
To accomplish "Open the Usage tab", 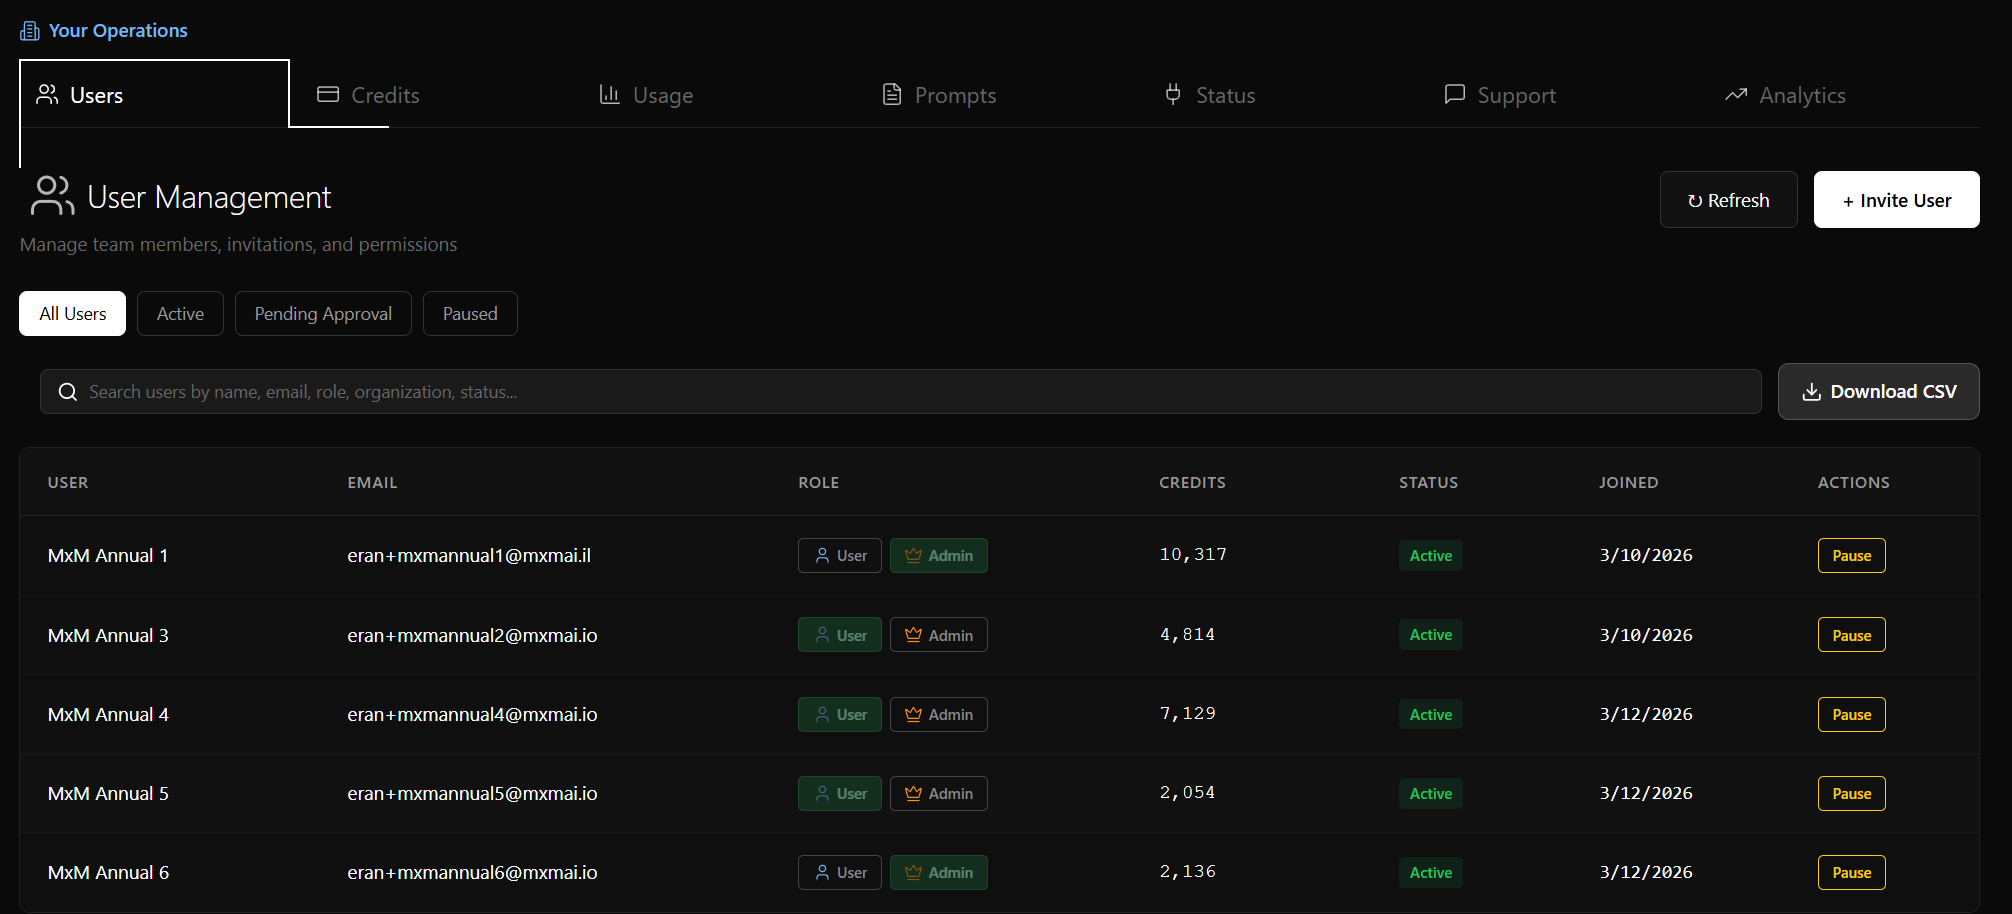I will click(x=646, y=94).
